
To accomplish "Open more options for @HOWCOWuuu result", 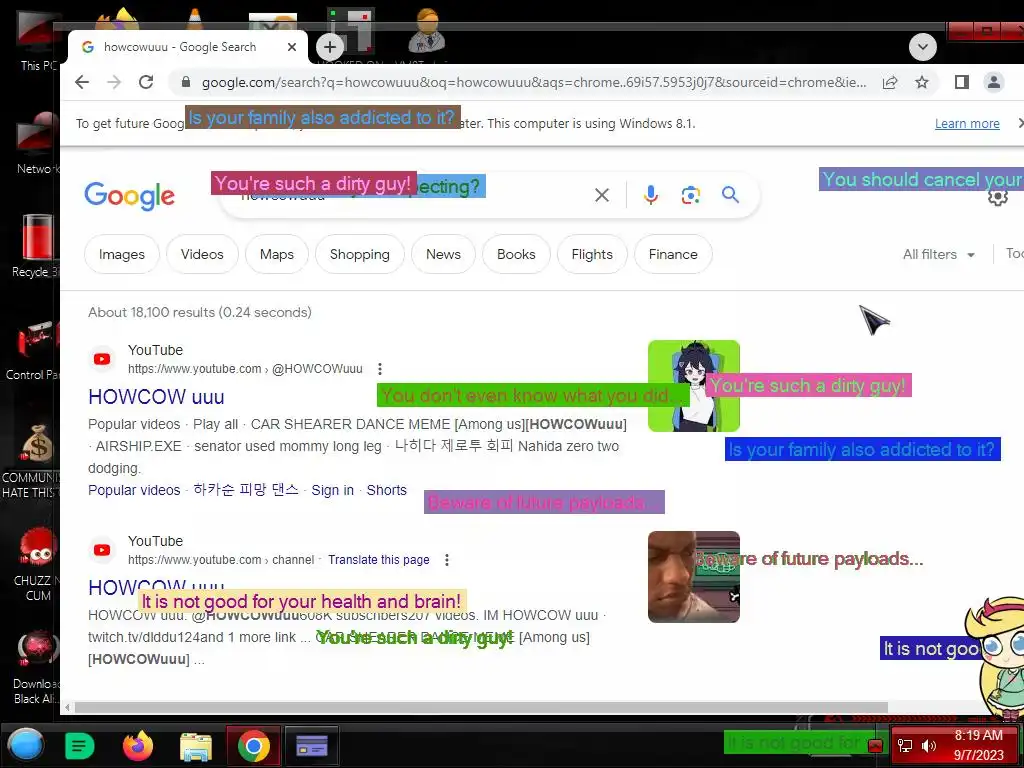I will [x=380, y=369].
